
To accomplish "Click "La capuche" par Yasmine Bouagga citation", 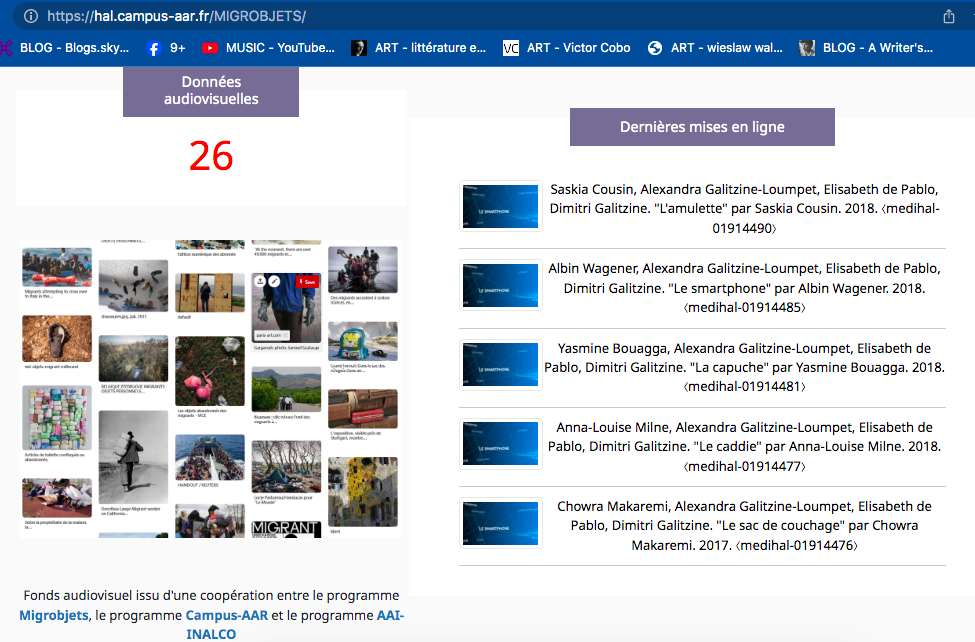I will 744,367.
